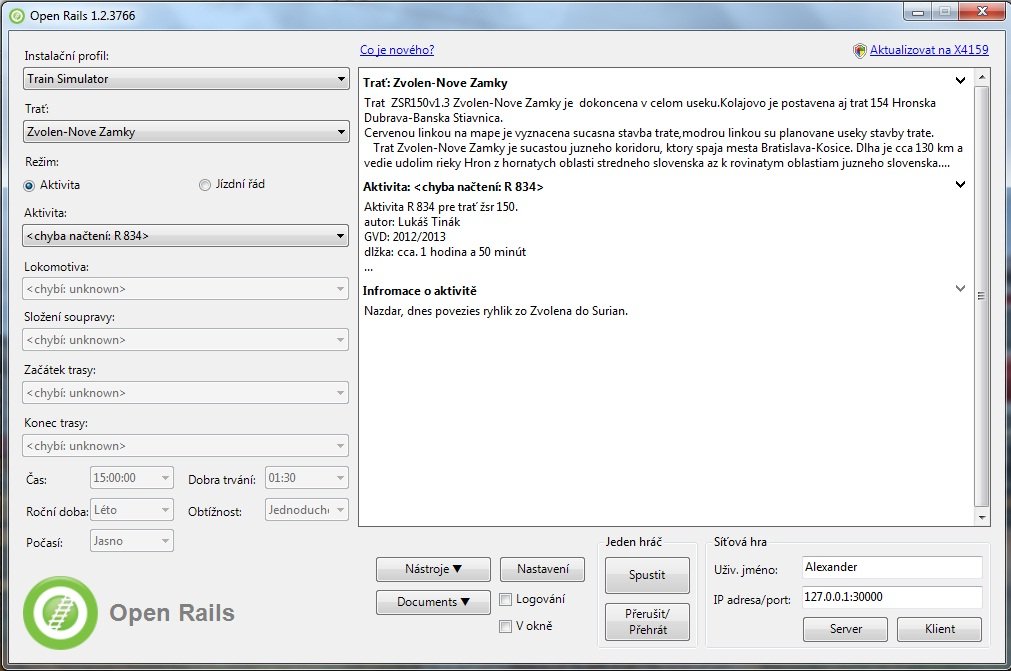1011x671 pixels.
Task: Open the Aktivita dropdown
Action: (186, 236)
